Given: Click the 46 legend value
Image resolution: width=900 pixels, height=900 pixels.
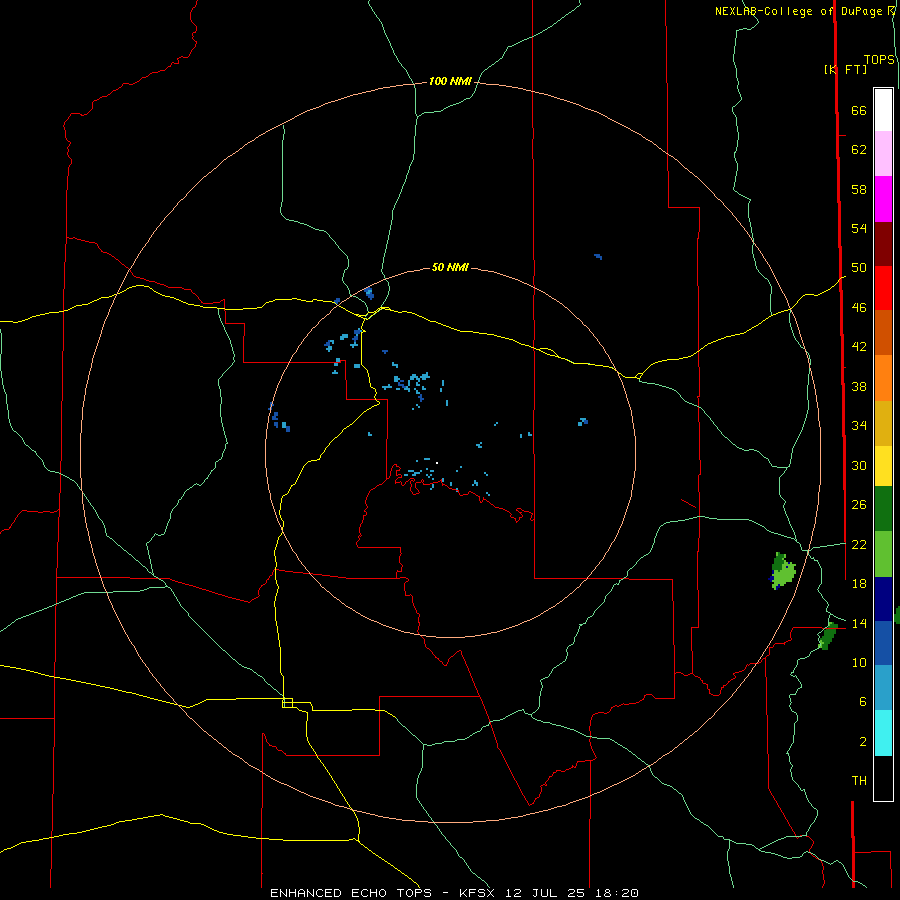Looking at the screenshot, I should click(859, 308).
